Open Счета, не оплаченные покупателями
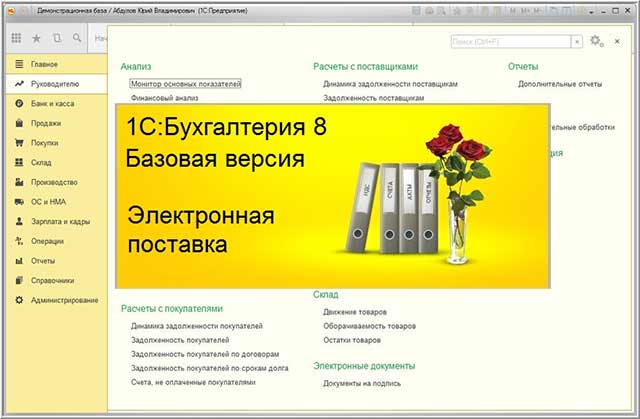 193,382
